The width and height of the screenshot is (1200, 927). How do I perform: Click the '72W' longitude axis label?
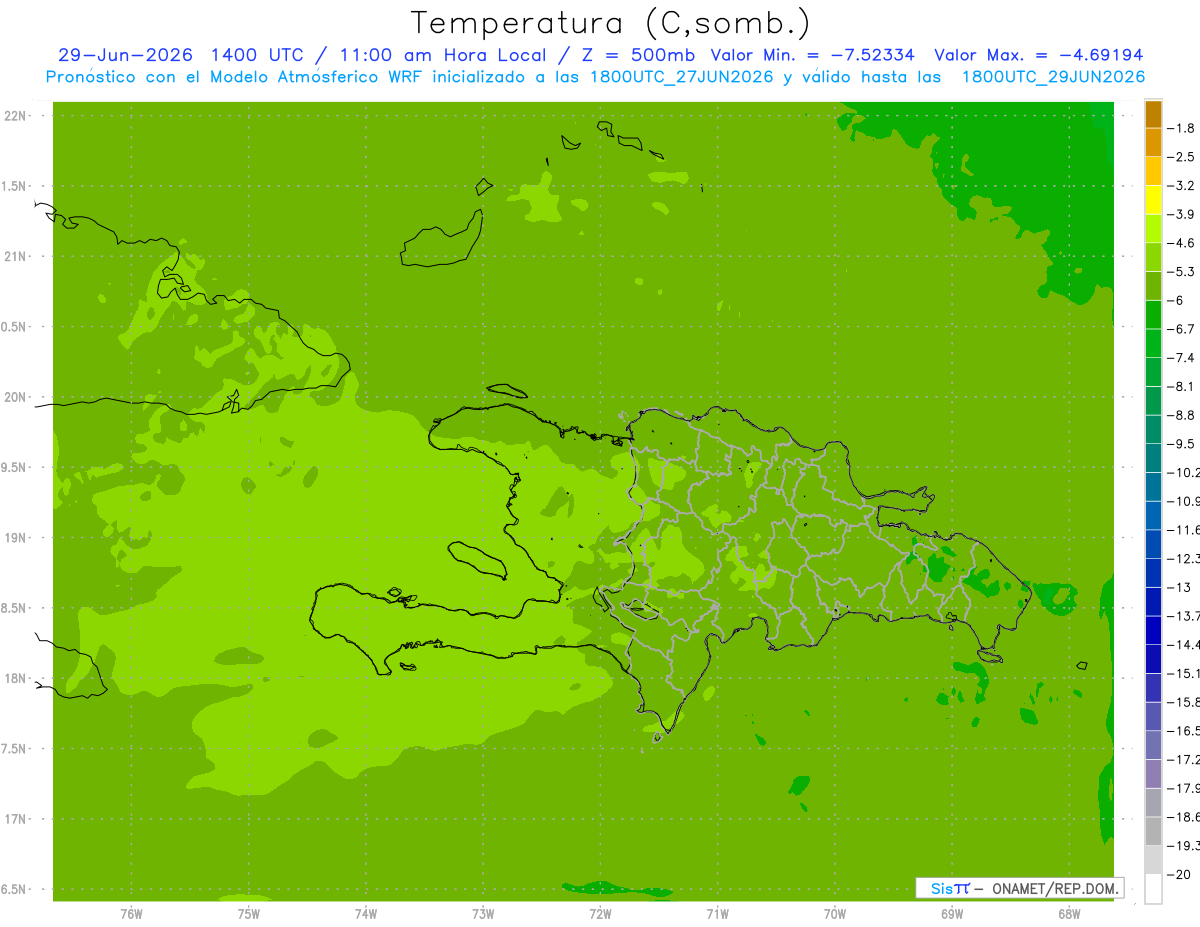coord(600,914)
